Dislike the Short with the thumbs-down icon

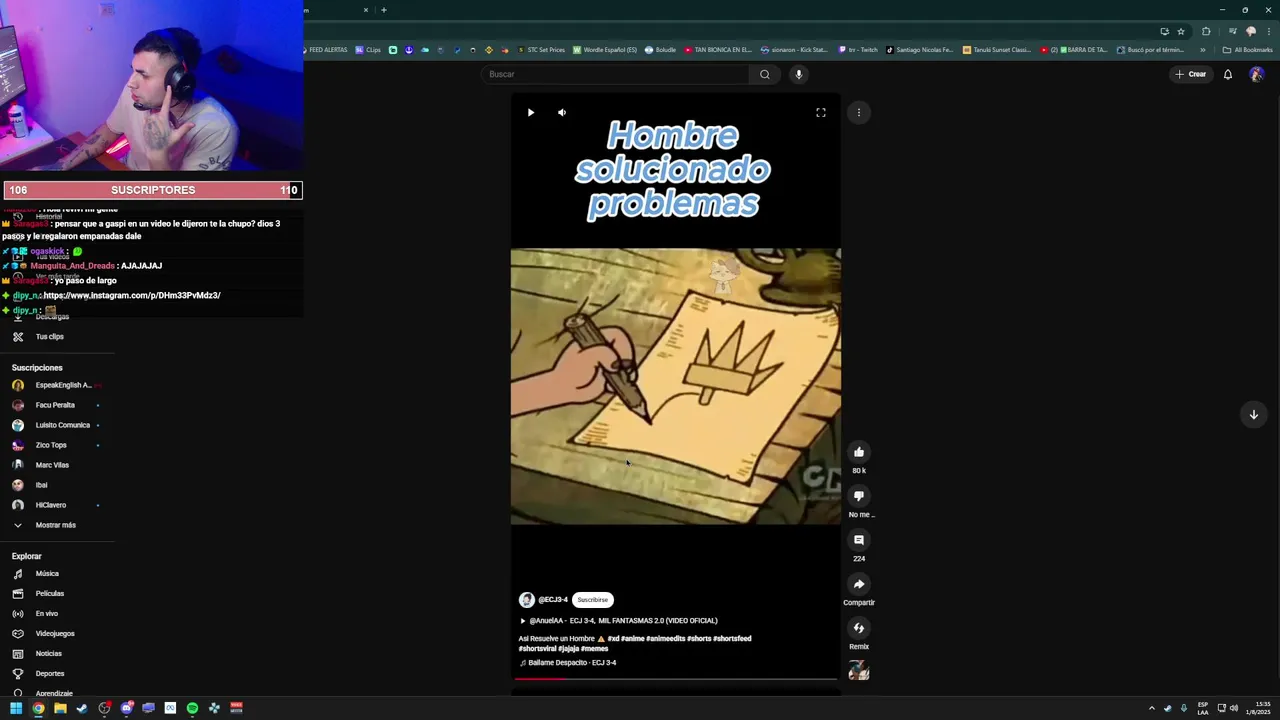click(859, 496)
